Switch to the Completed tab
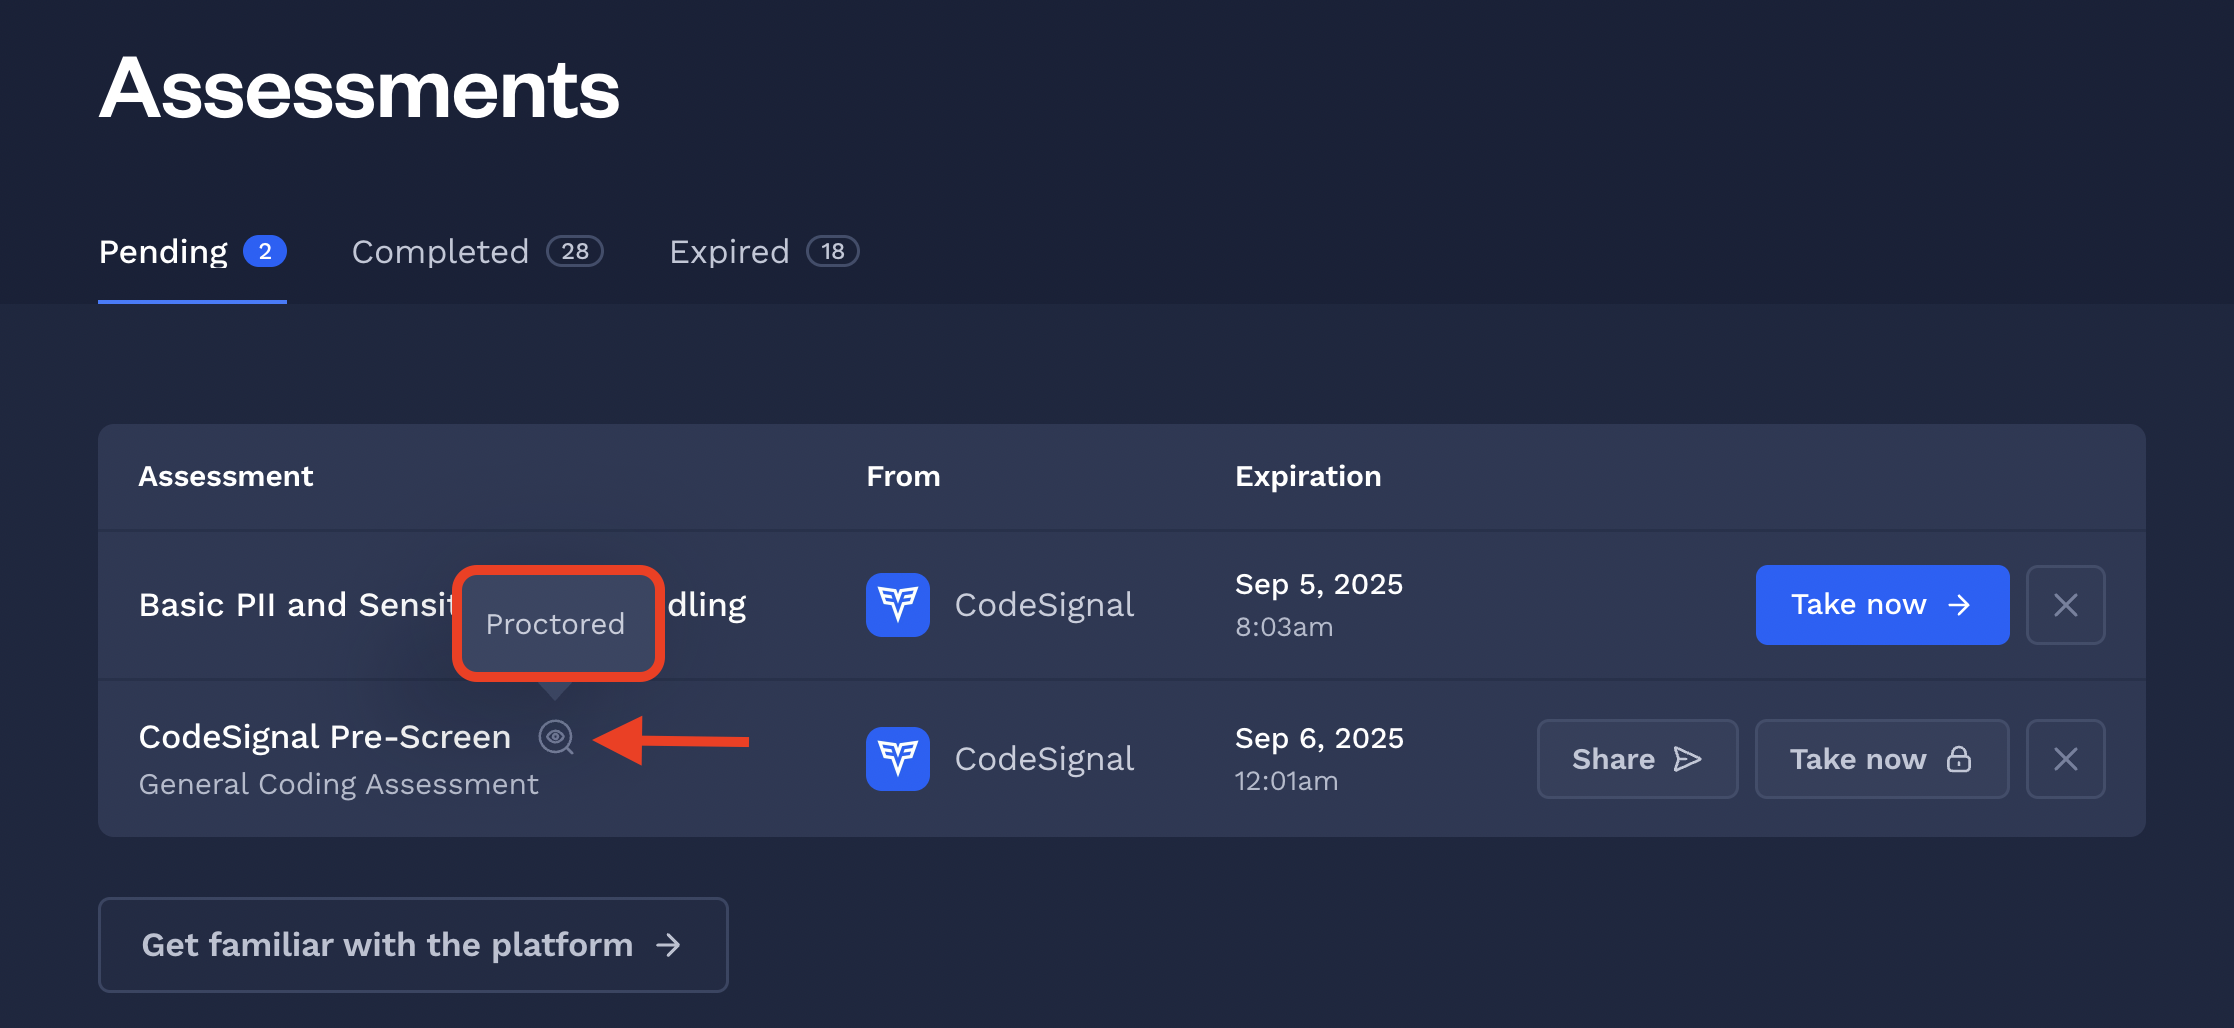2234x1028 pixels. 440,252
